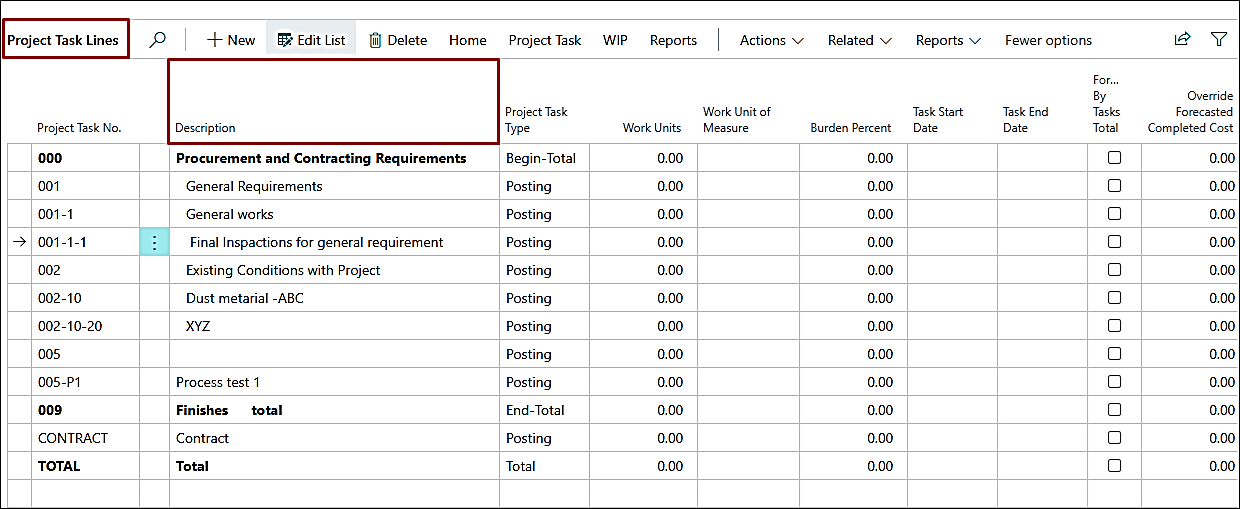Enable the checkbox for CONTRACT row
This screenshot has width=1240, height=509.
point(1114,438)
